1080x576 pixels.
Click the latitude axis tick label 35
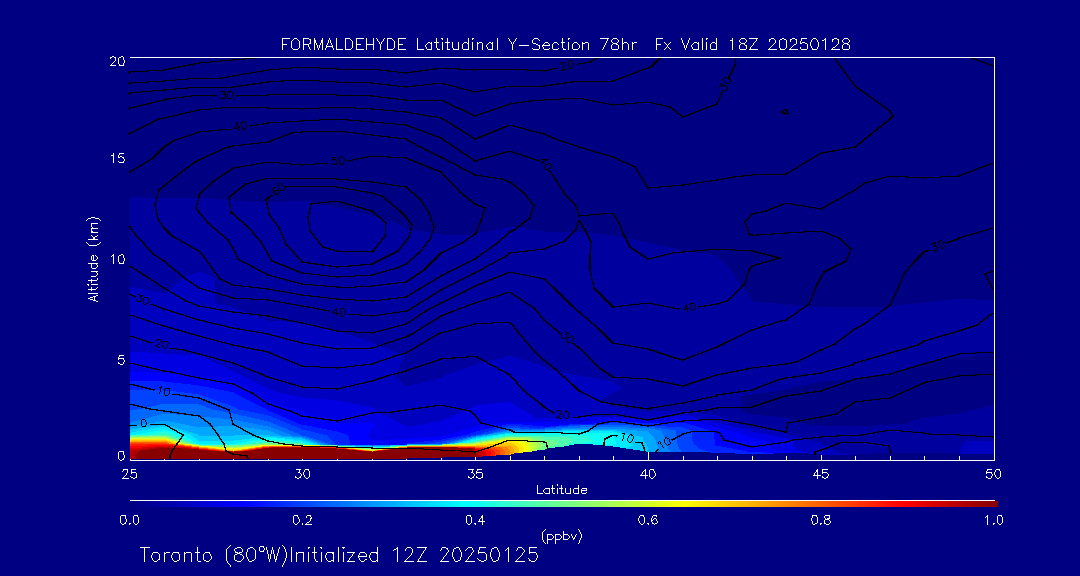[475, 473]
